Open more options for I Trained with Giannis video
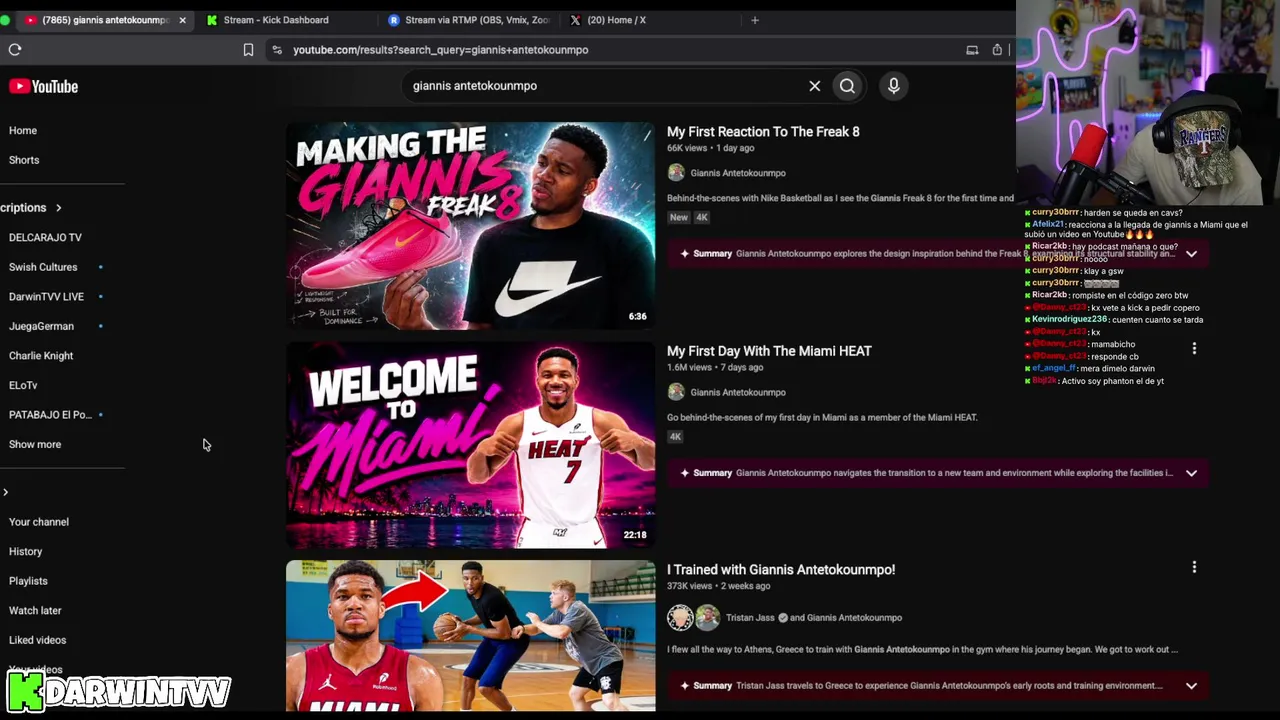The width and height of the screenshot is (1280, 720). [1194, 567]
